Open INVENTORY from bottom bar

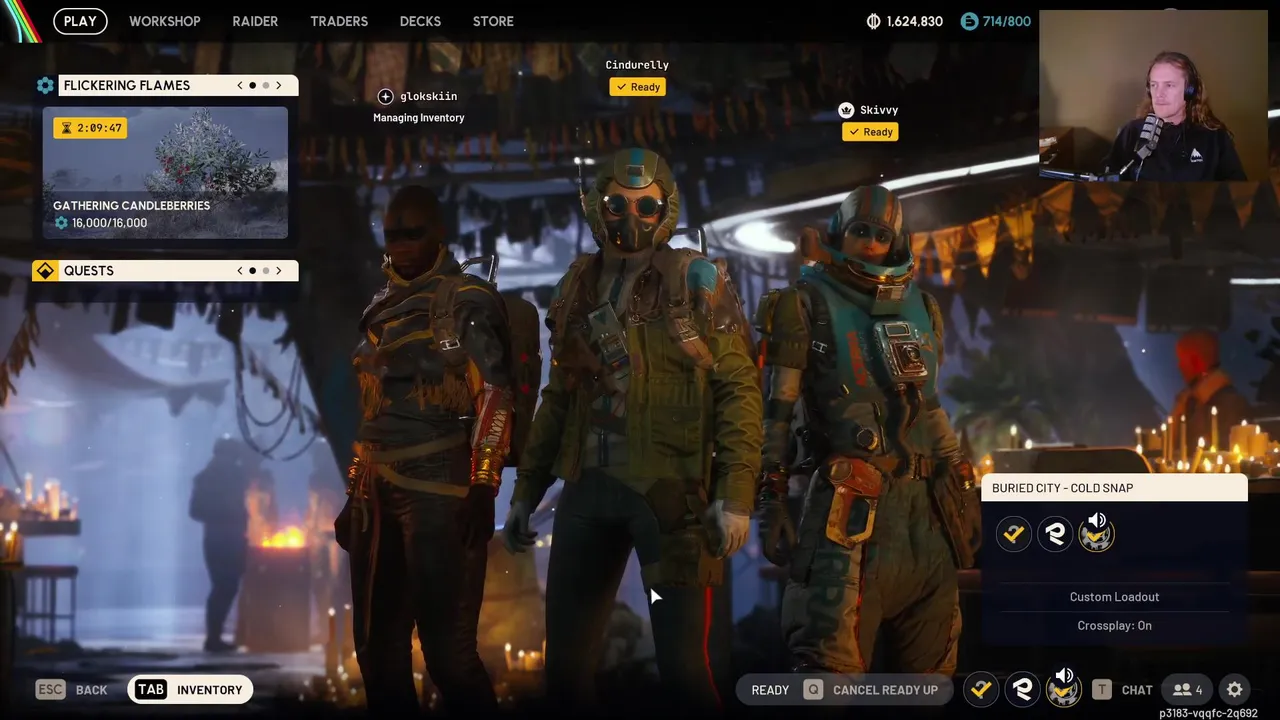click(209, 690)
